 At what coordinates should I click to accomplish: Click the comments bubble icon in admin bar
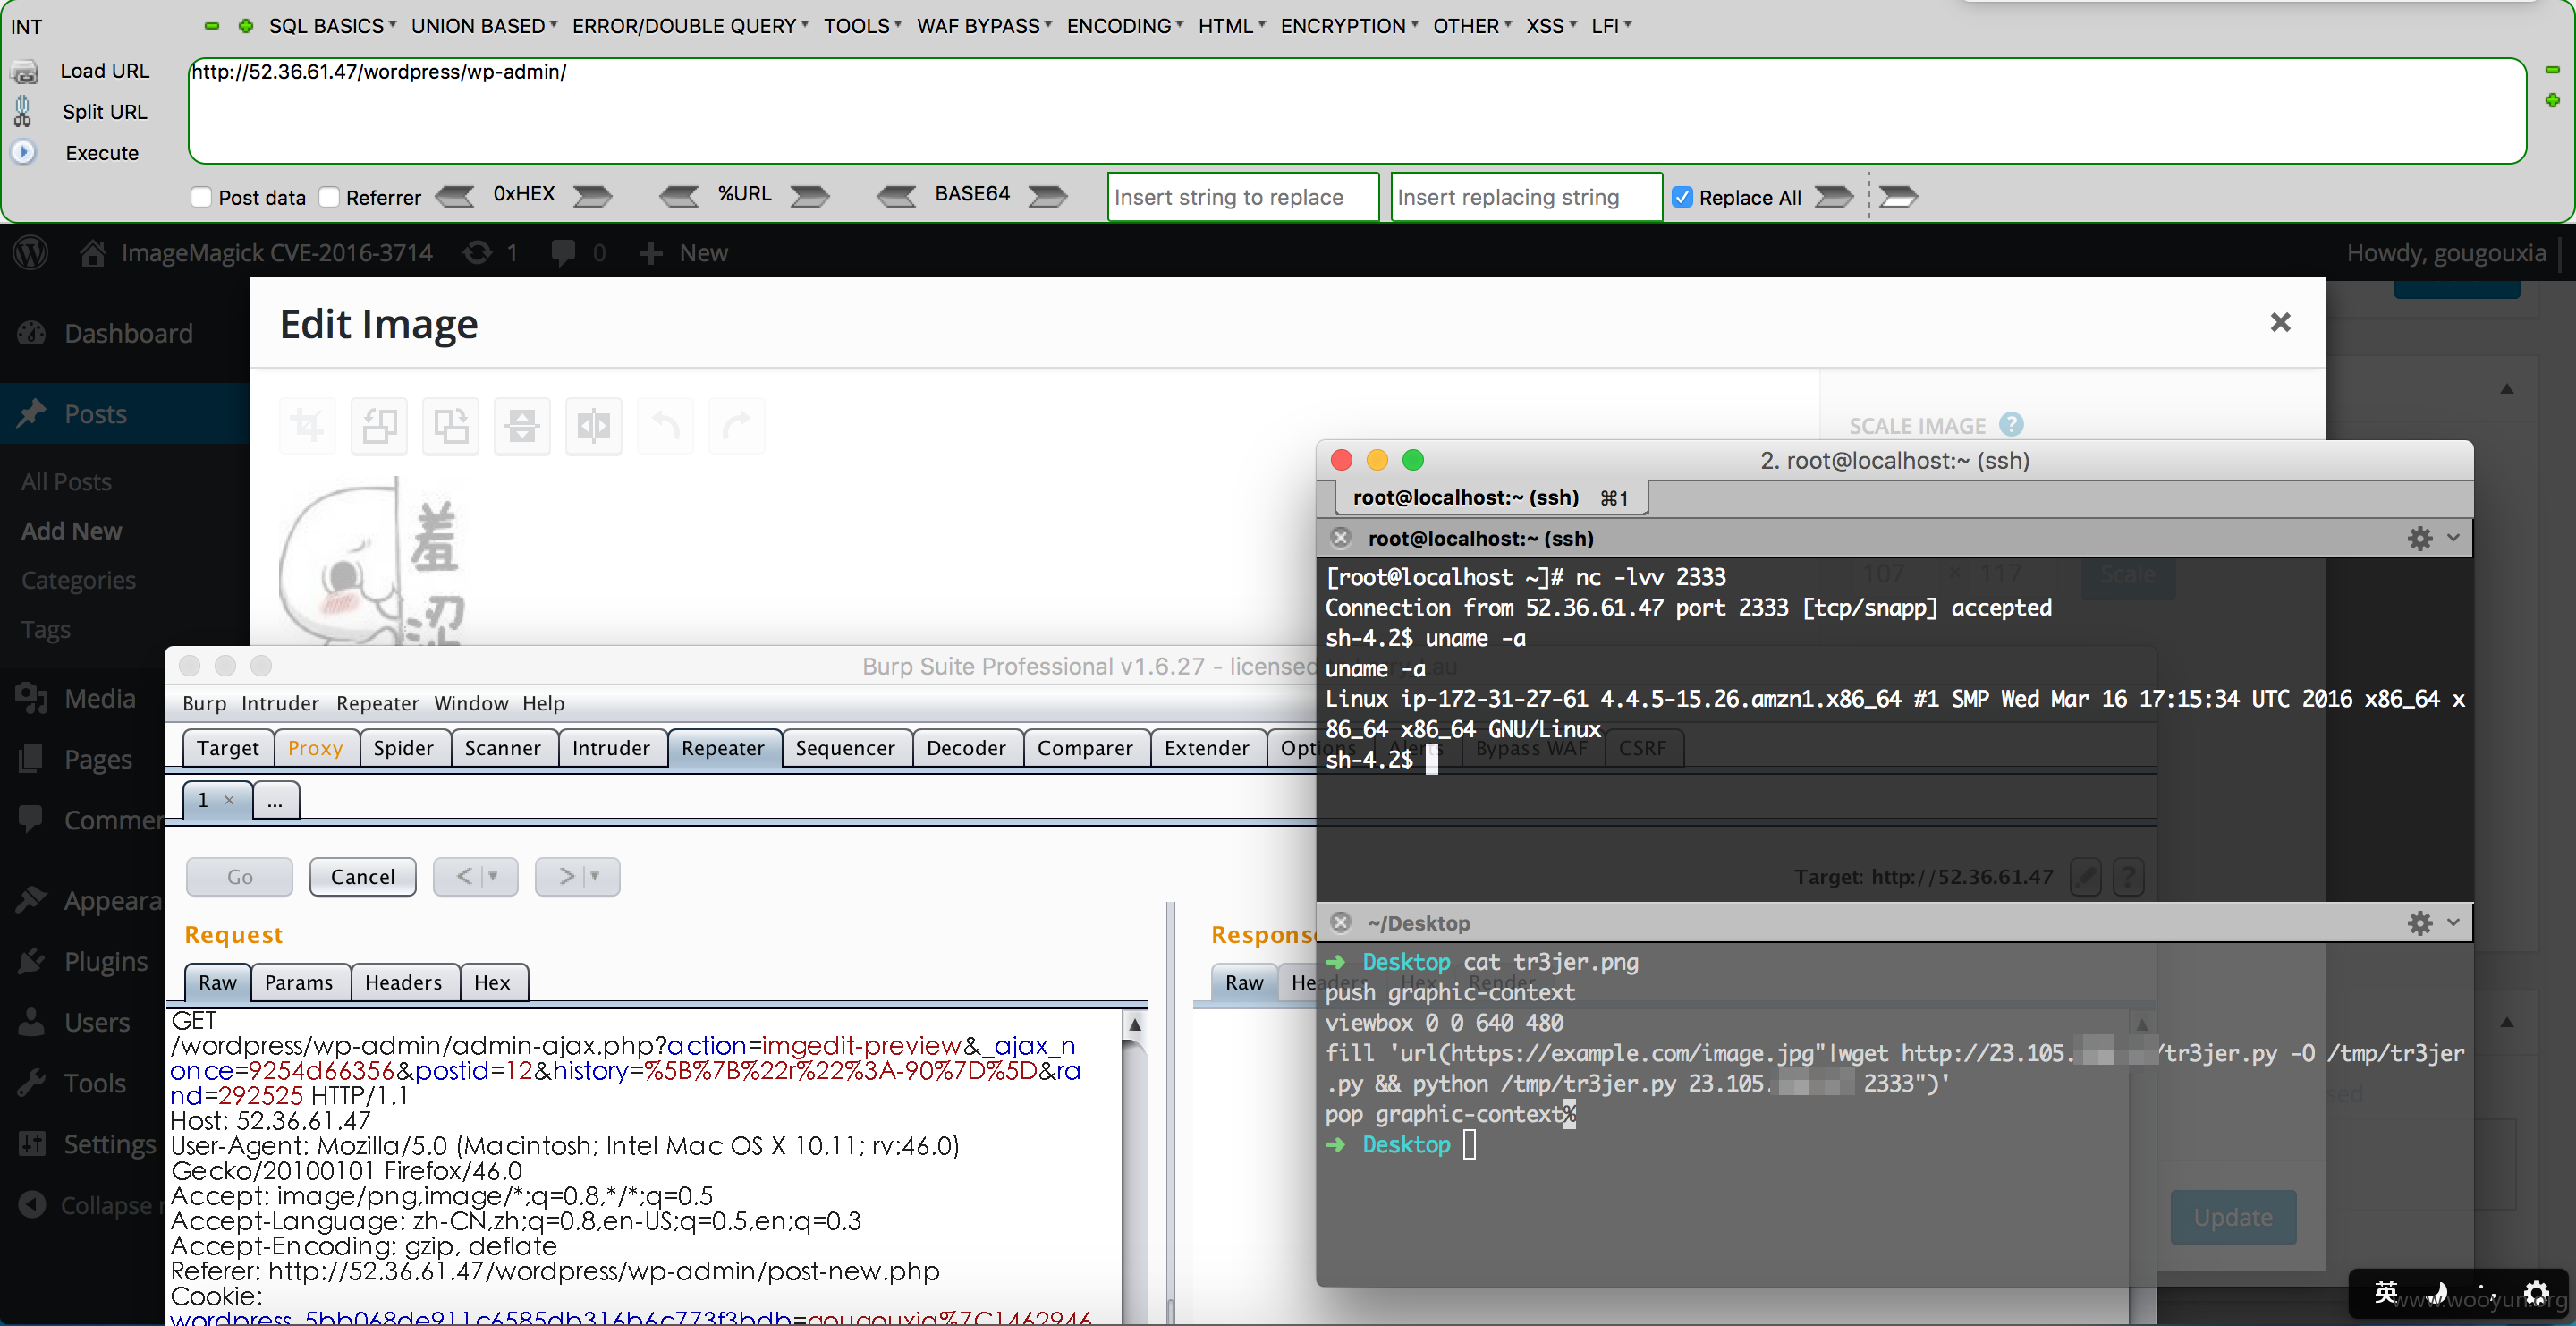pyautogui.click(x=563, y=252)
